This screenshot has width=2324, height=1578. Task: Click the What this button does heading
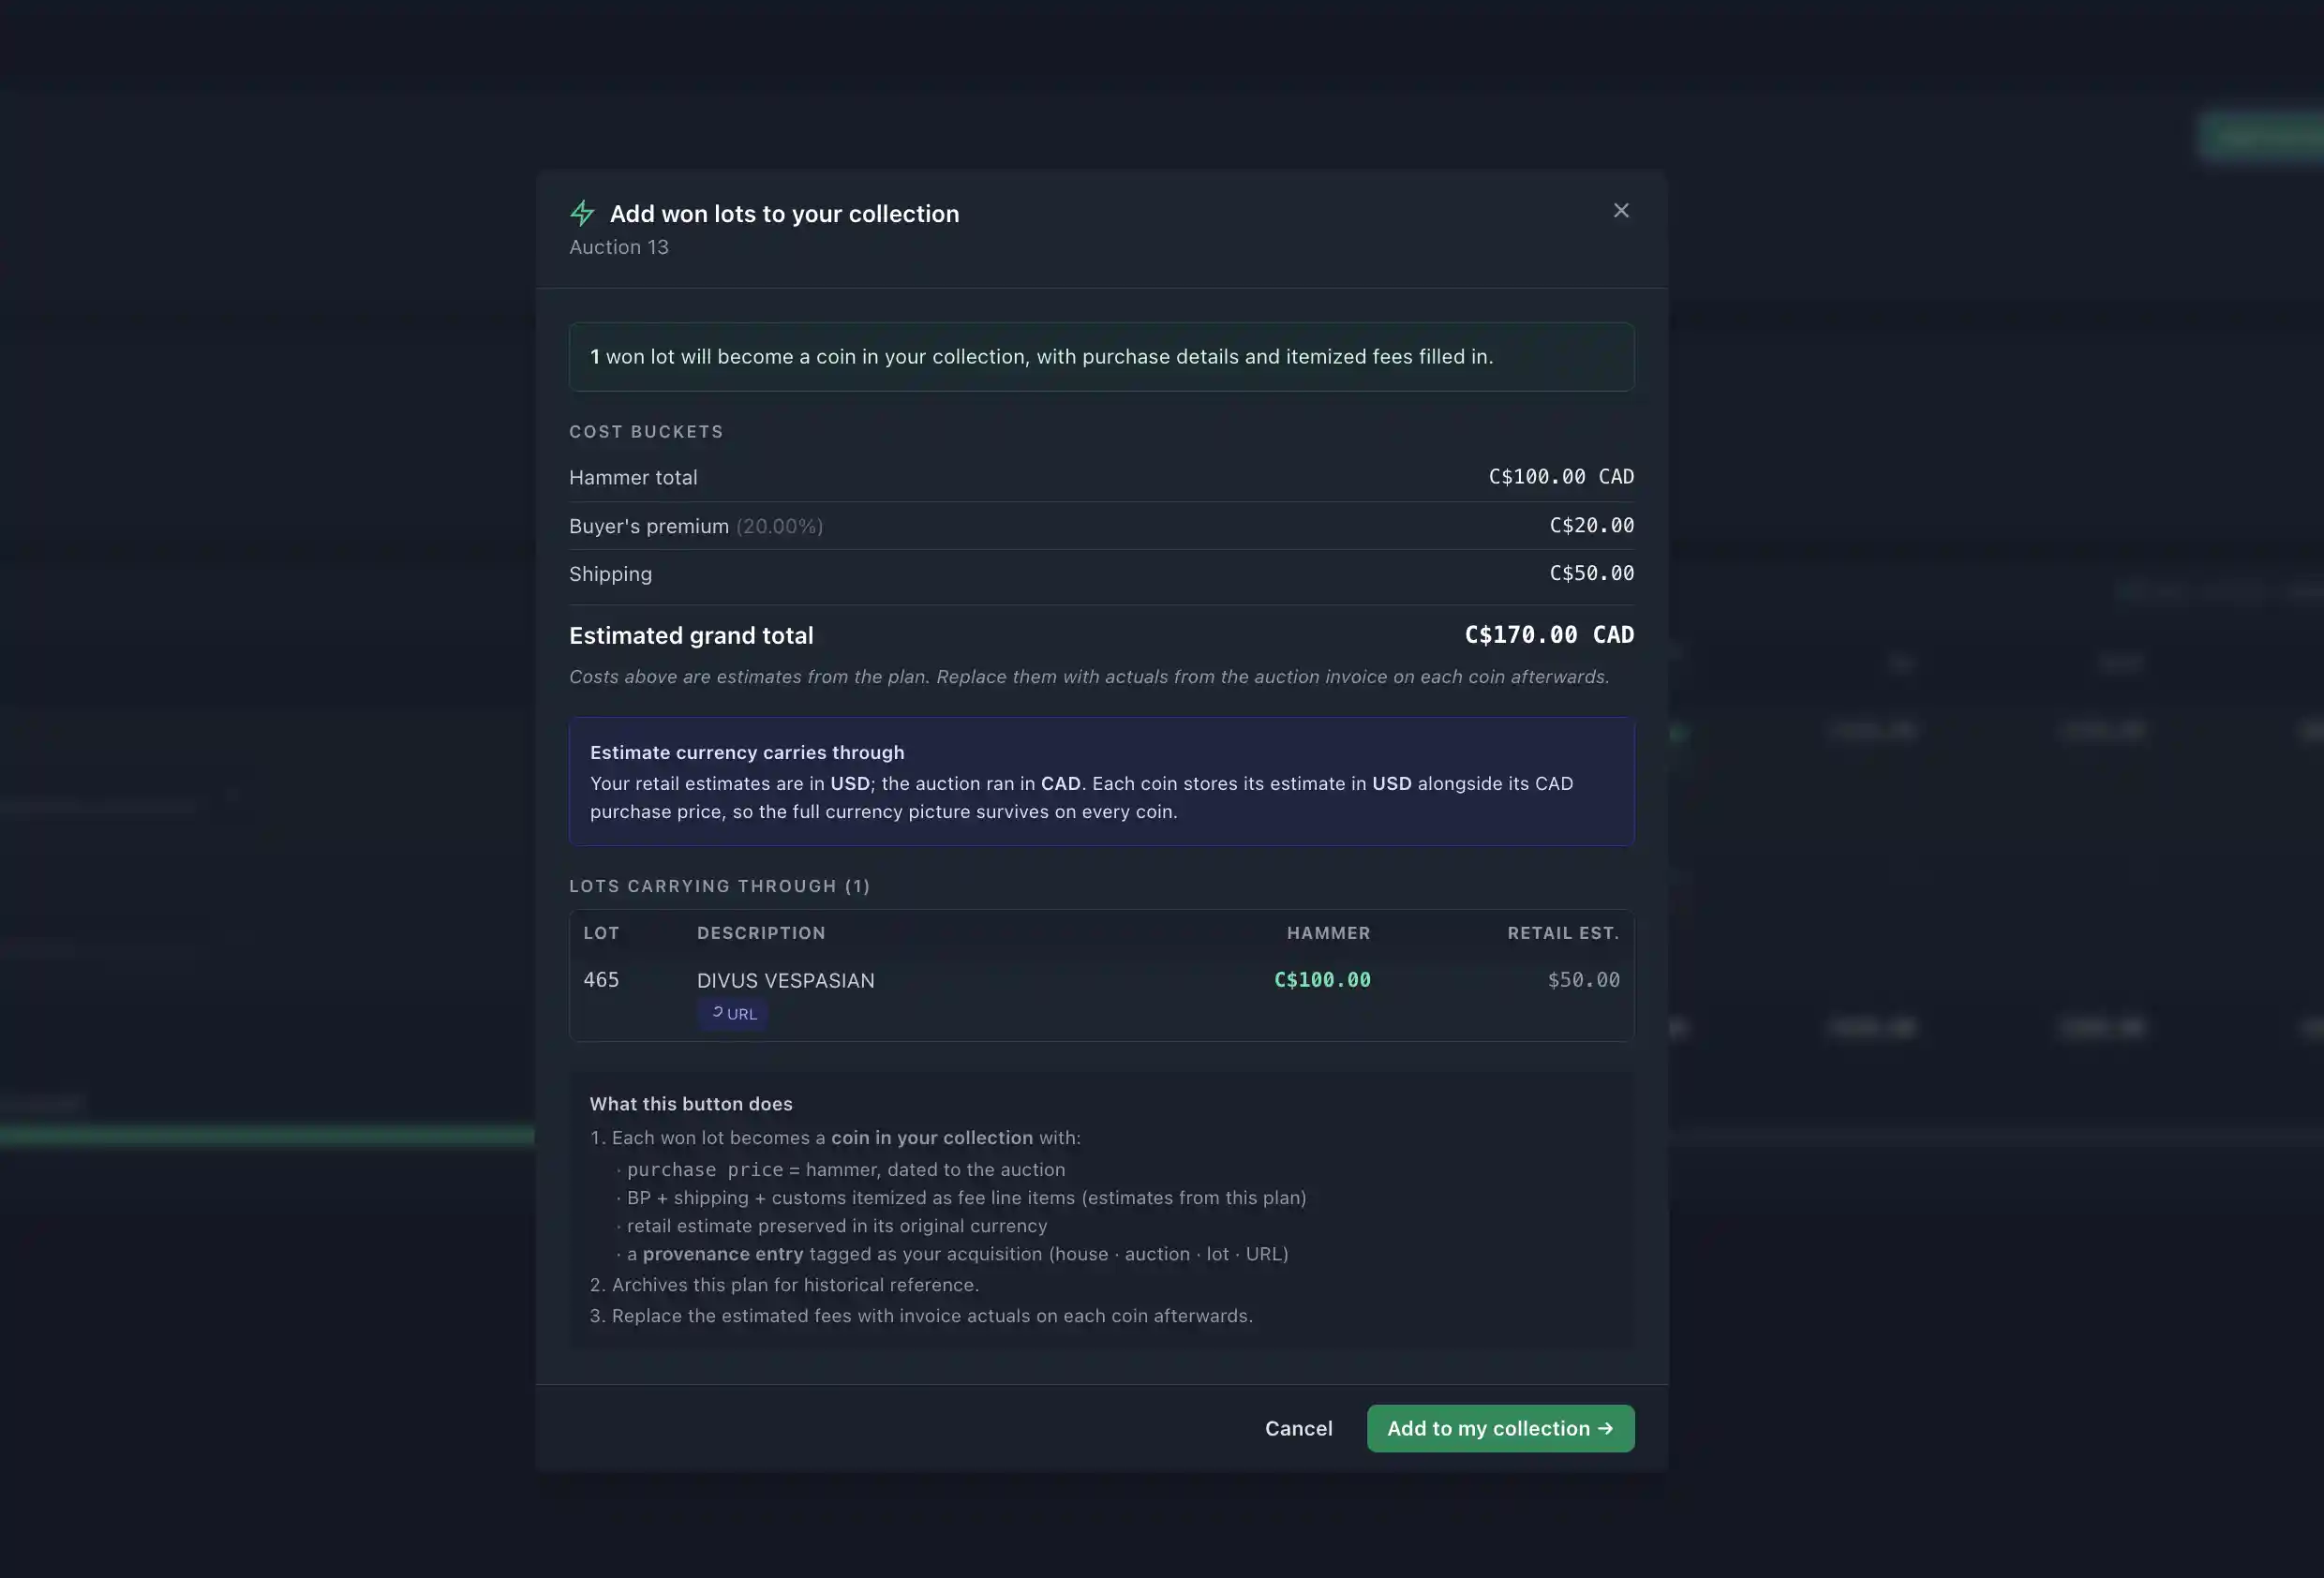(691, 1104)
